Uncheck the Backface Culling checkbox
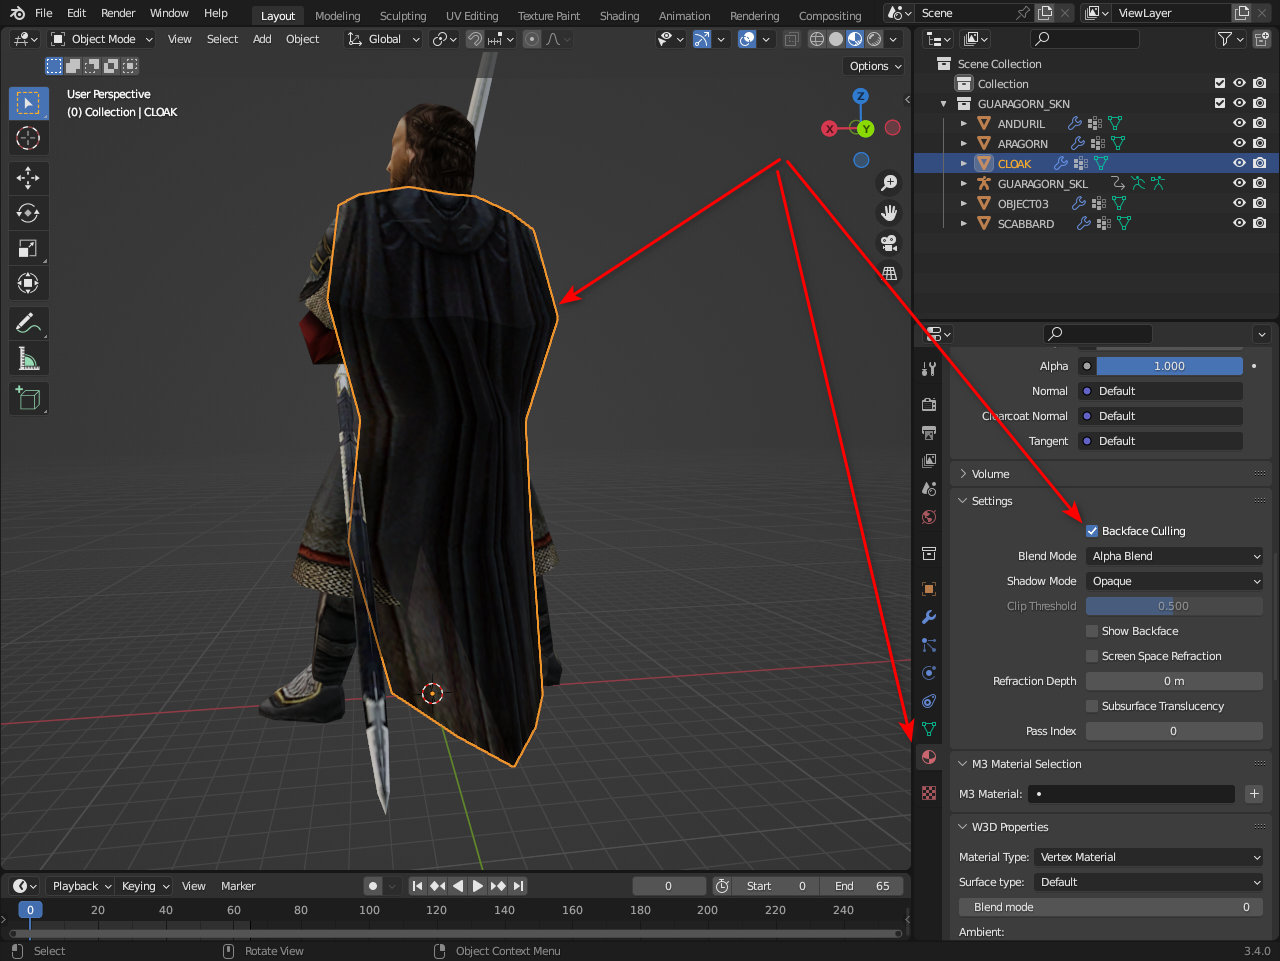Screen dimensions: 1280x961 (x=1092, y=531)
